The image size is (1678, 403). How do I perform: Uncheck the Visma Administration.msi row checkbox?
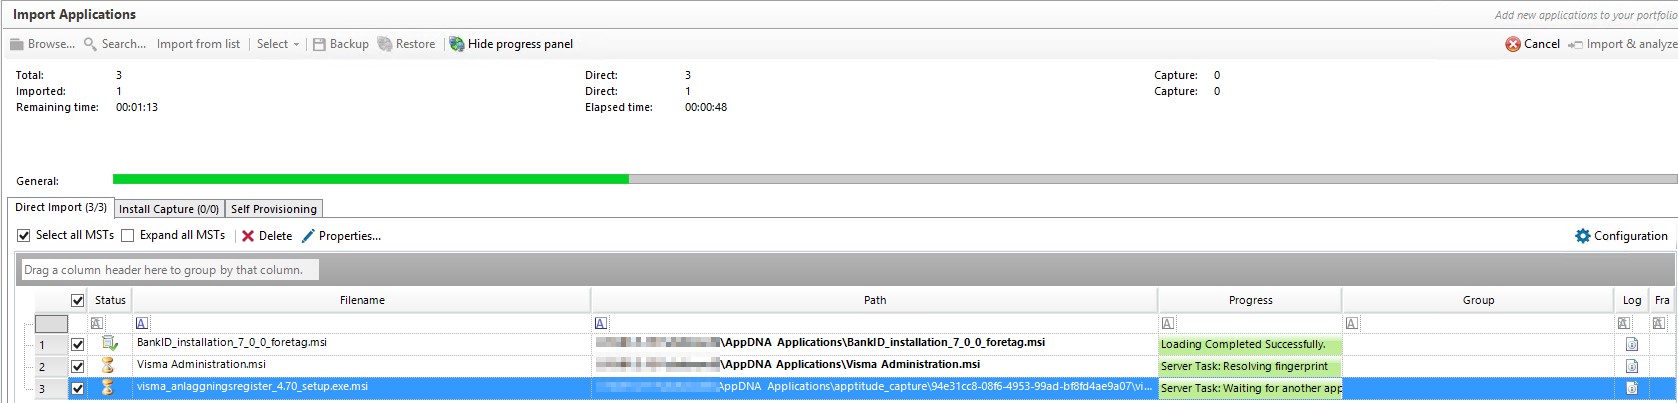77,366
